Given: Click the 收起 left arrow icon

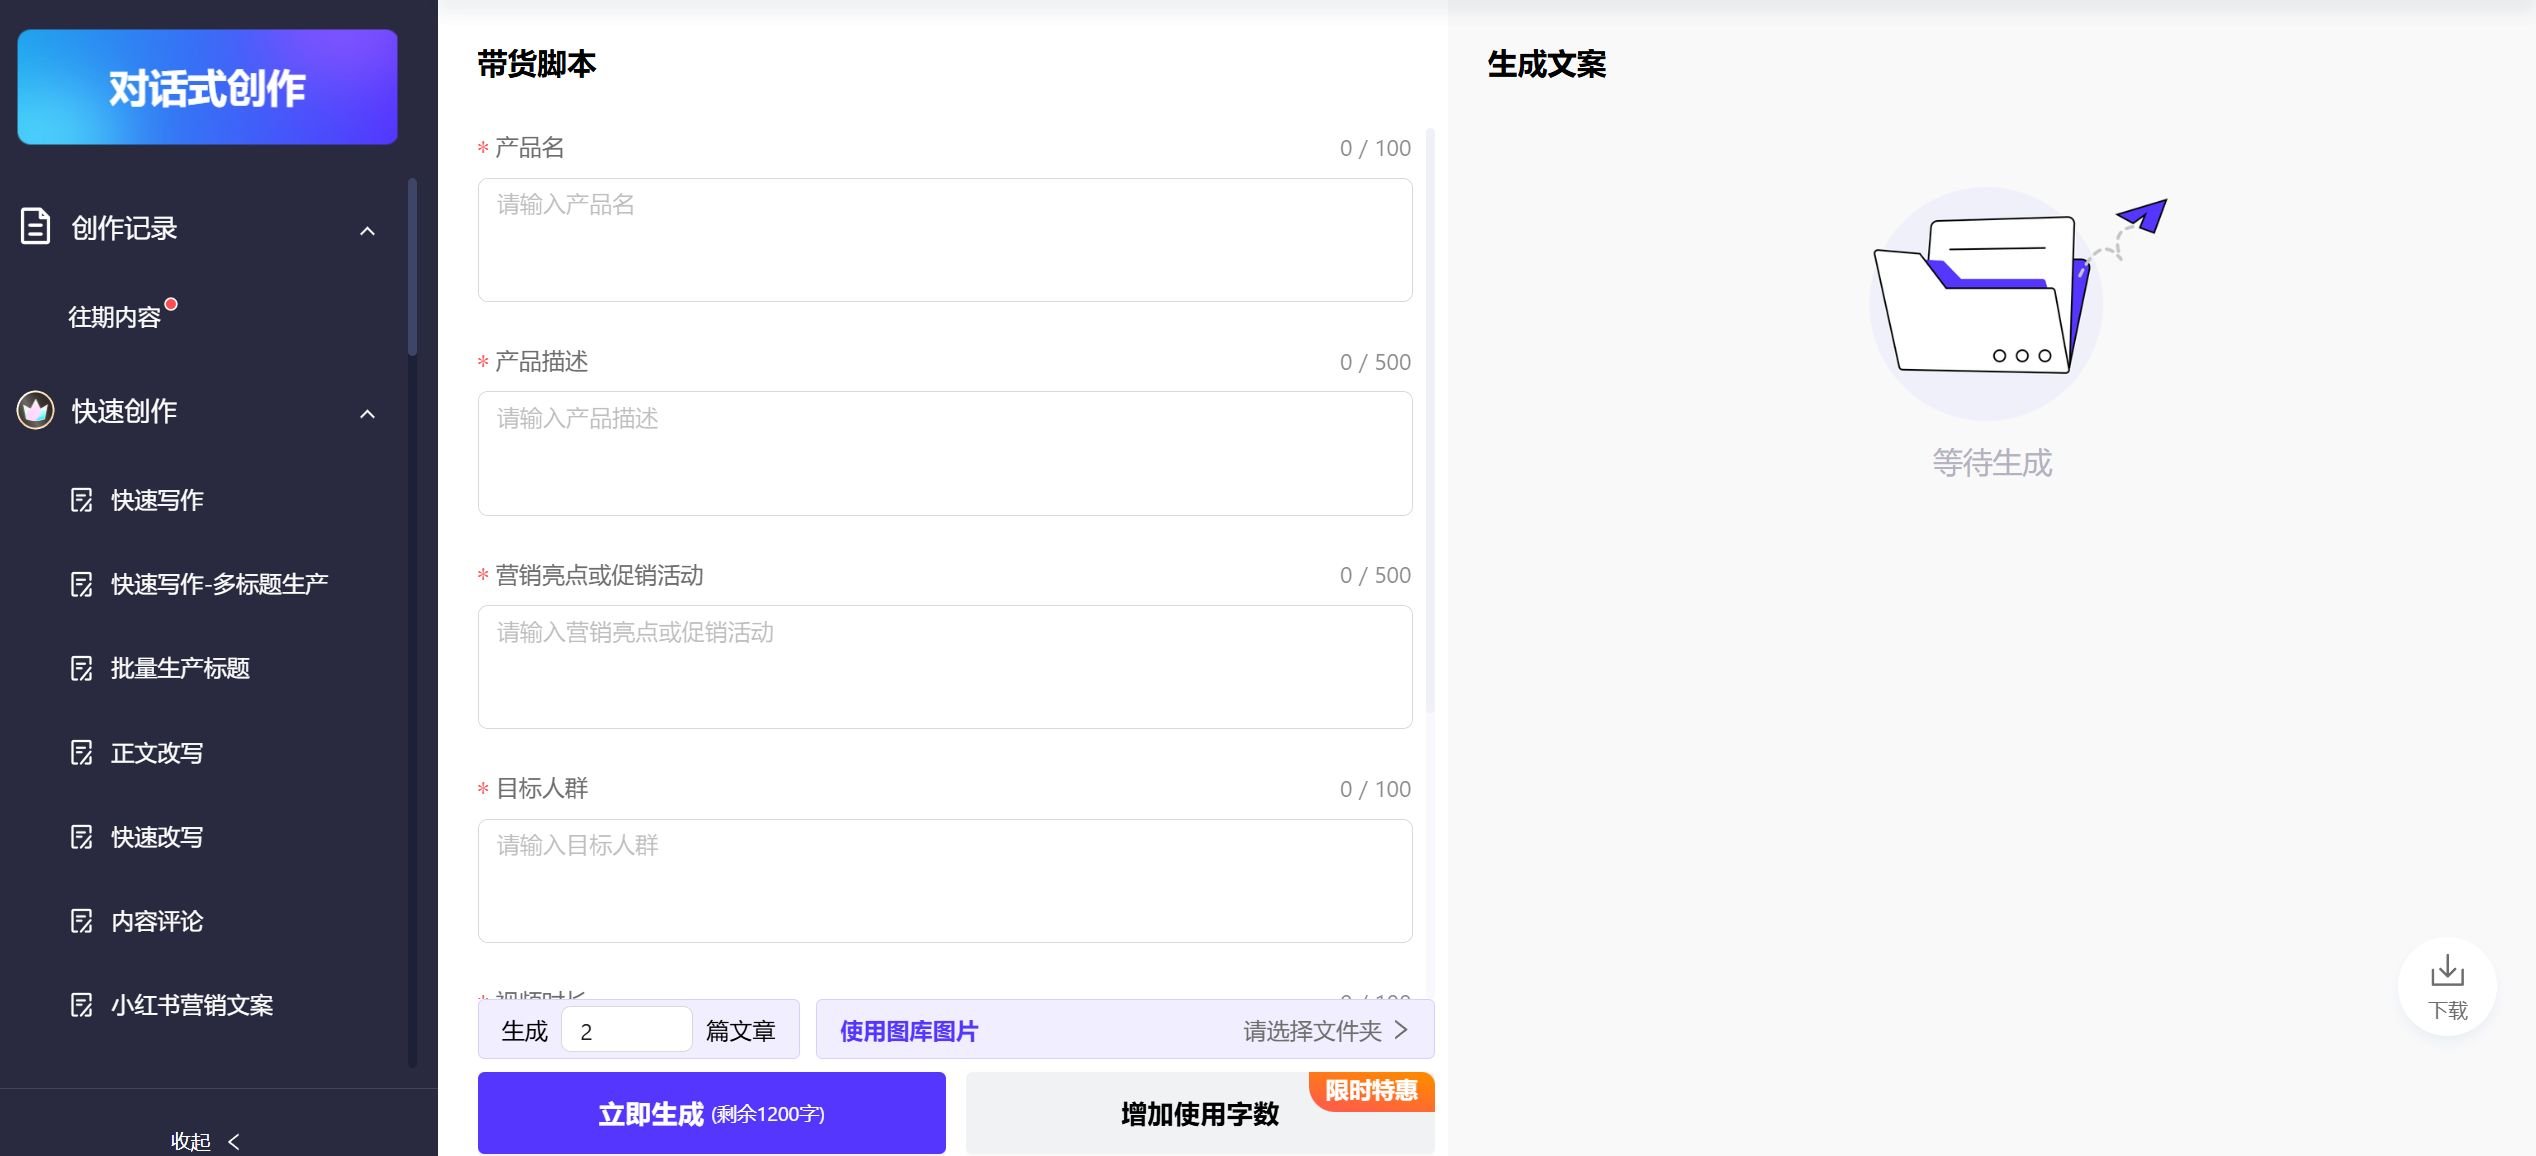Looking at the screenshot, I should (x=234, y=1141).
